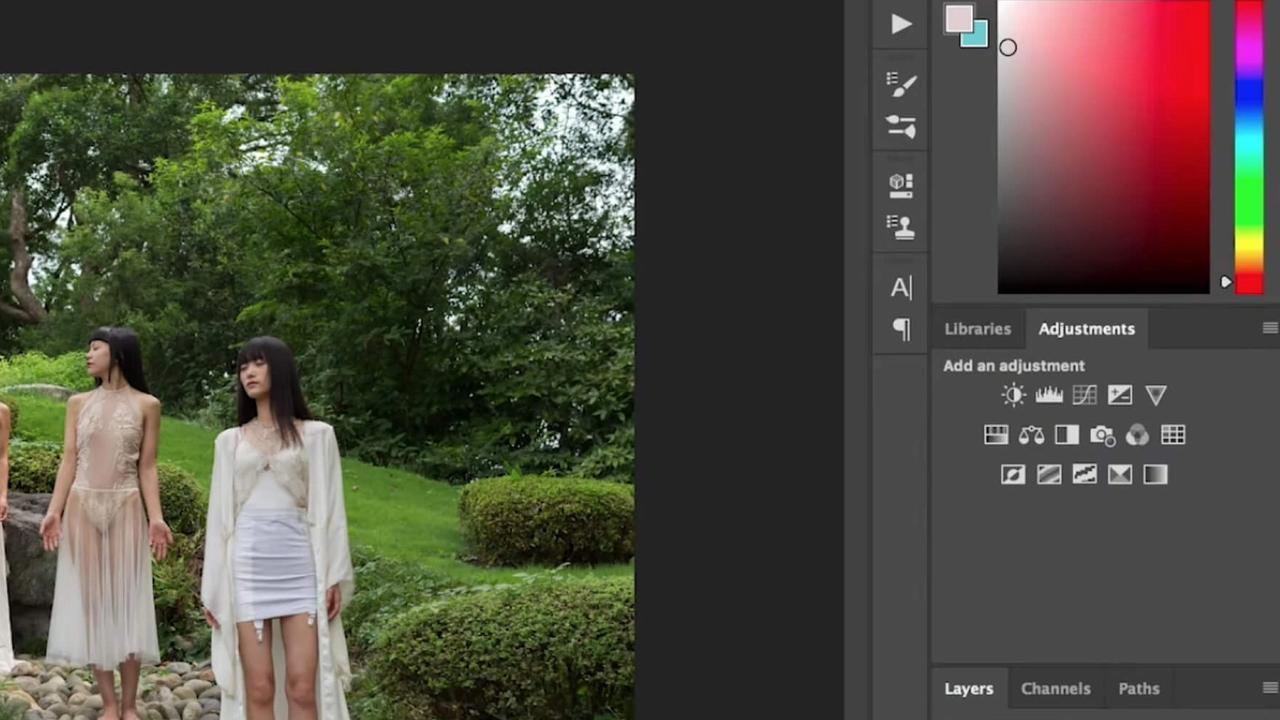1280x720 pixels.
Task: Add an Exposure adjustment
Action: pyautogui.click(x=1120, y=395)
